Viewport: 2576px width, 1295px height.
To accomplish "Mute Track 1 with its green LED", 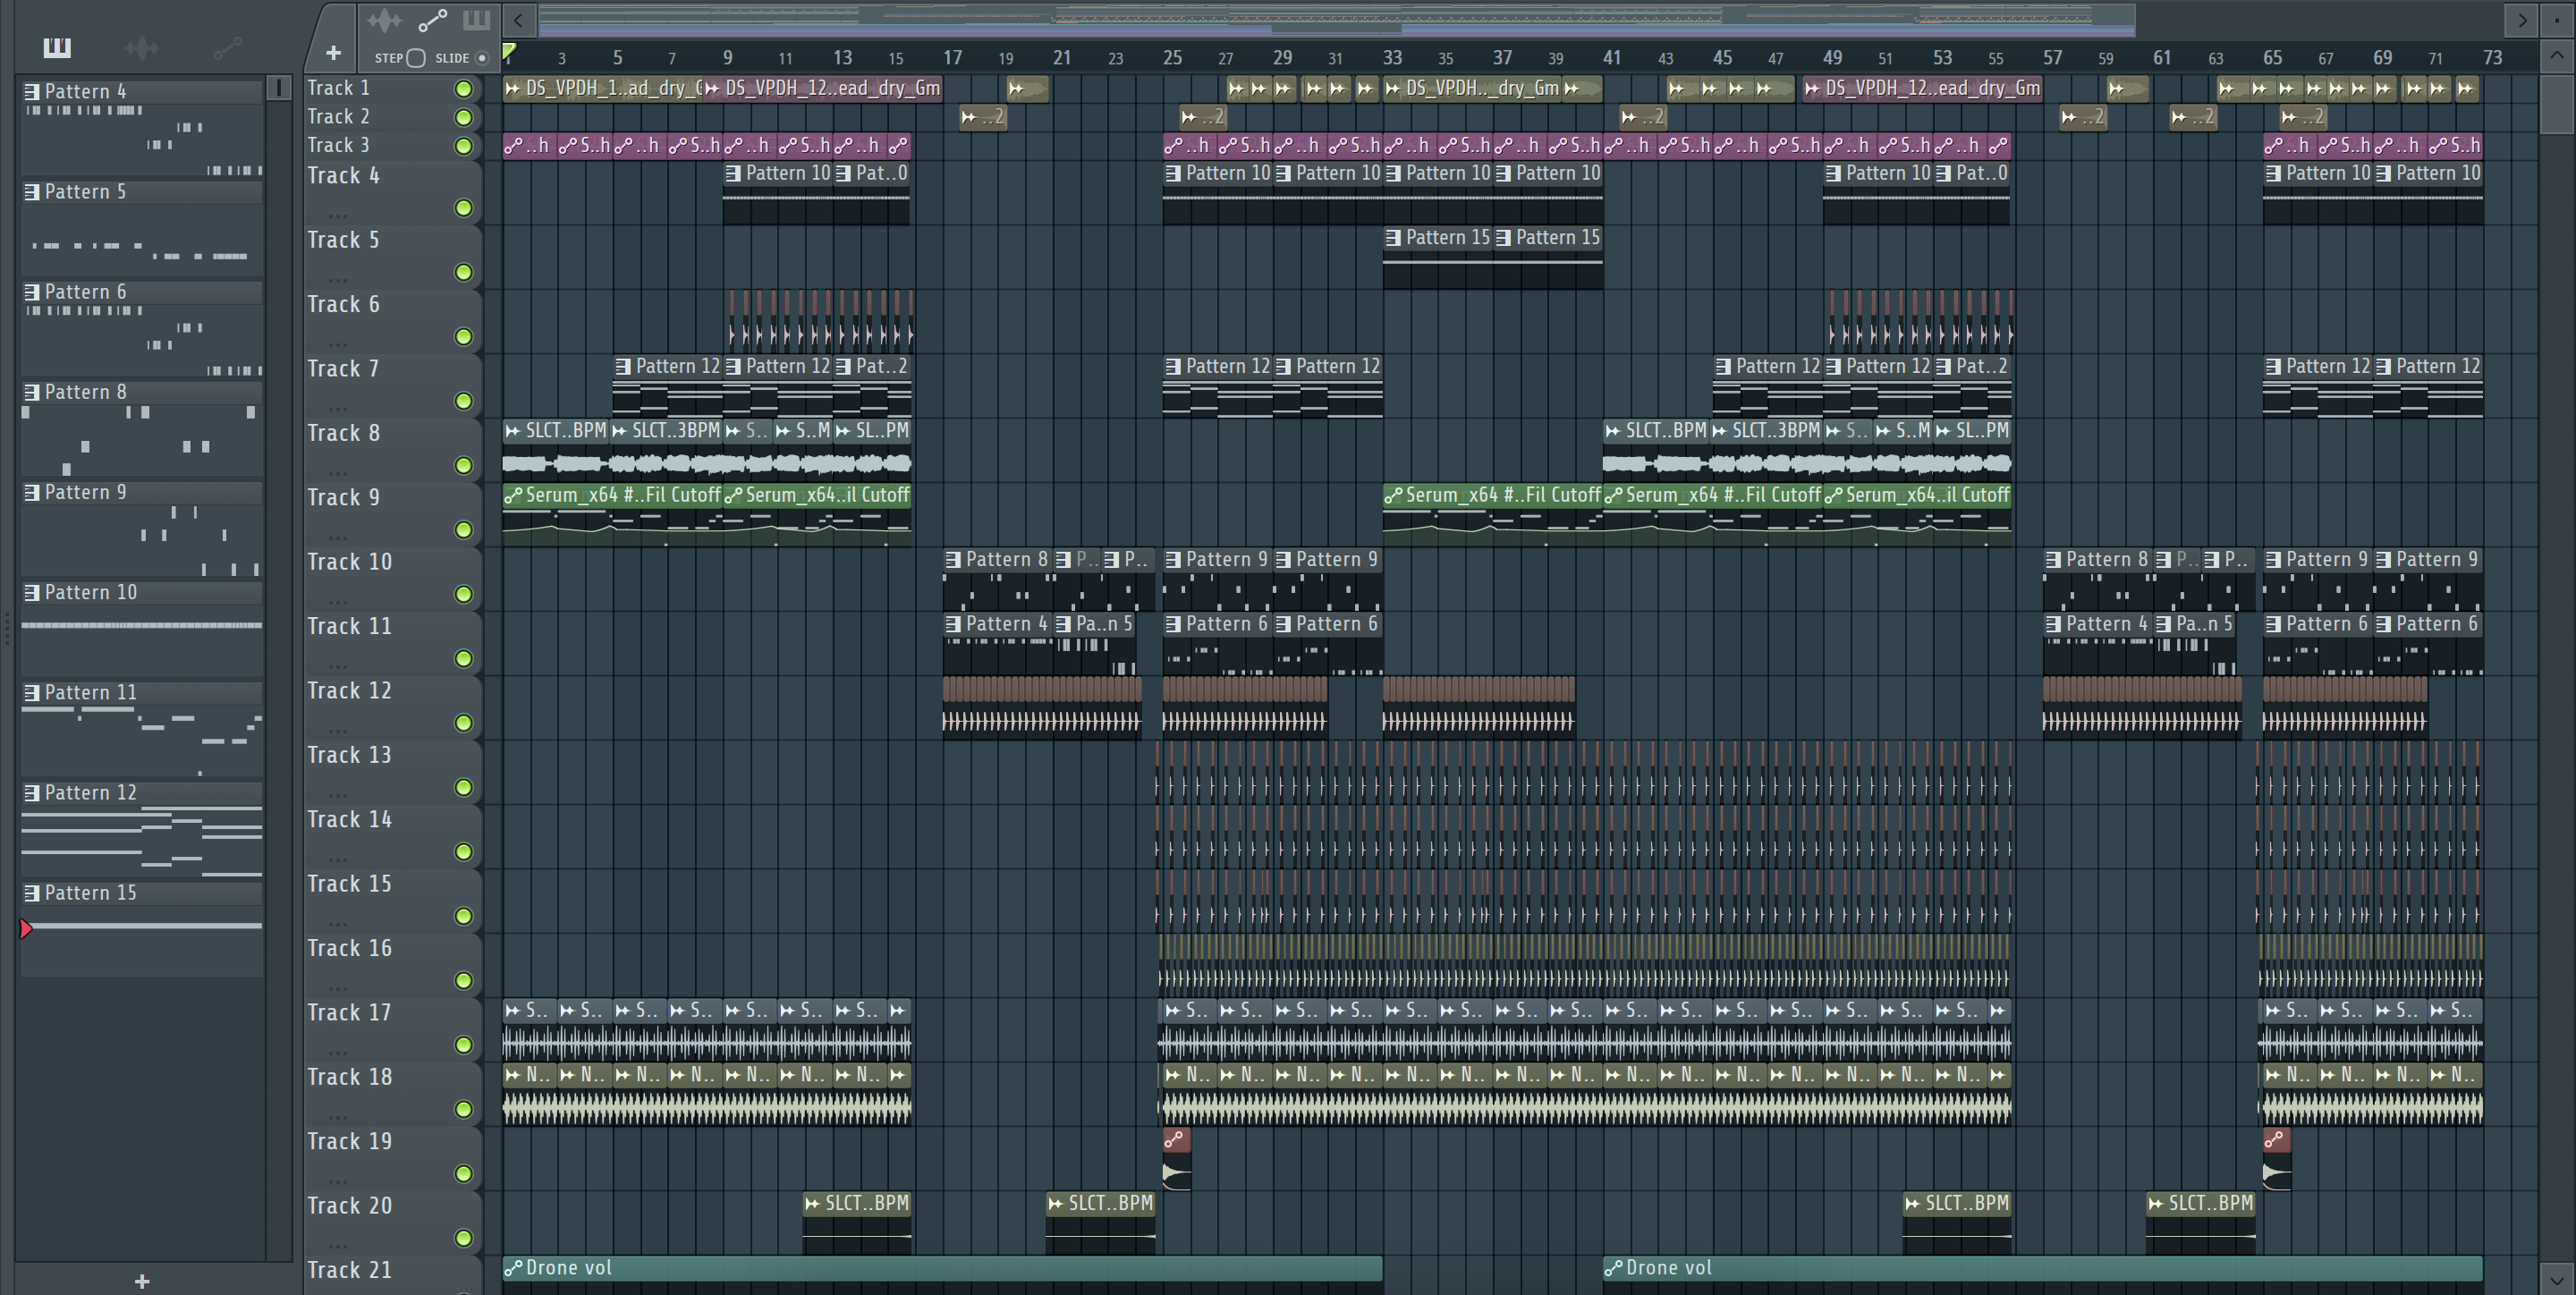I will click(464, 89).
